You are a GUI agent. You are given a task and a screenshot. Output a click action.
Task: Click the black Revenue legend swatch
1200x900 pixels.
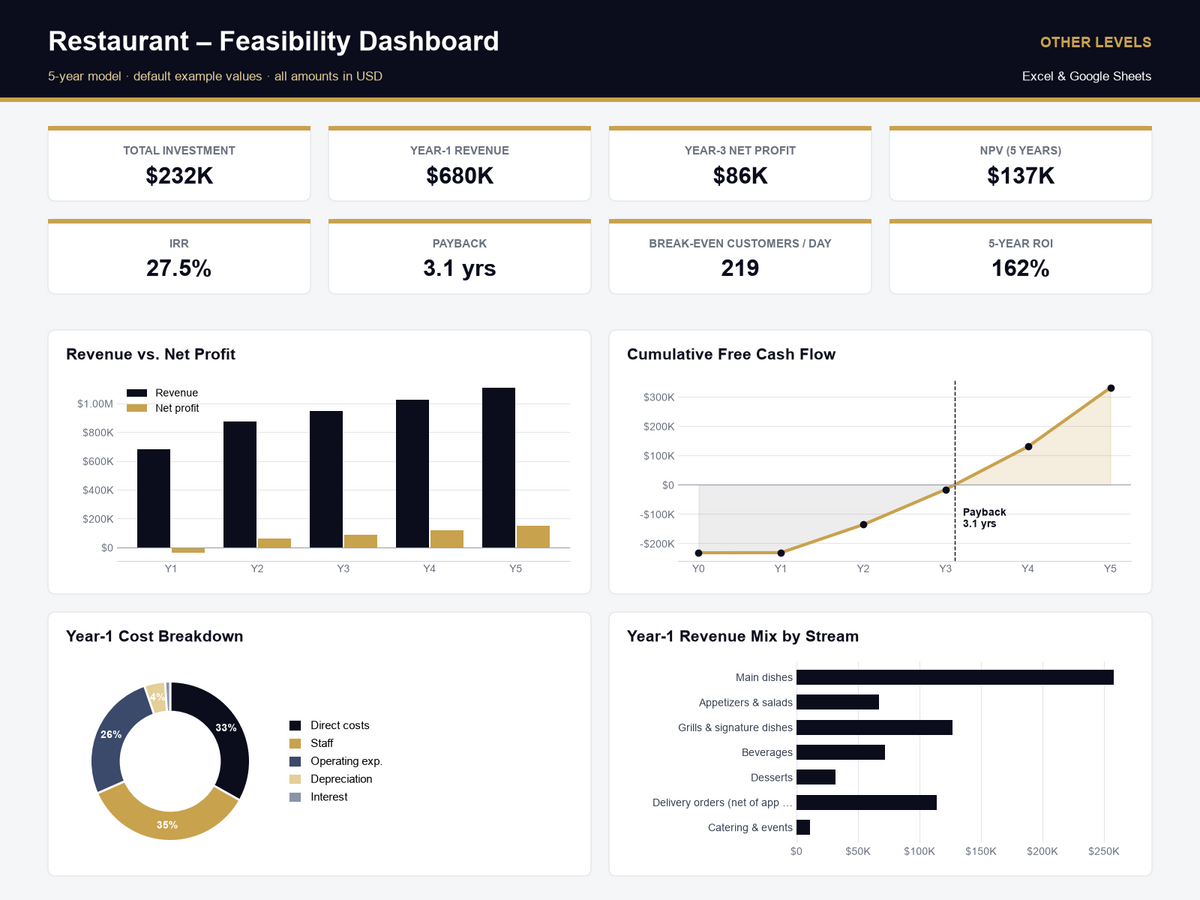point(137,393)
